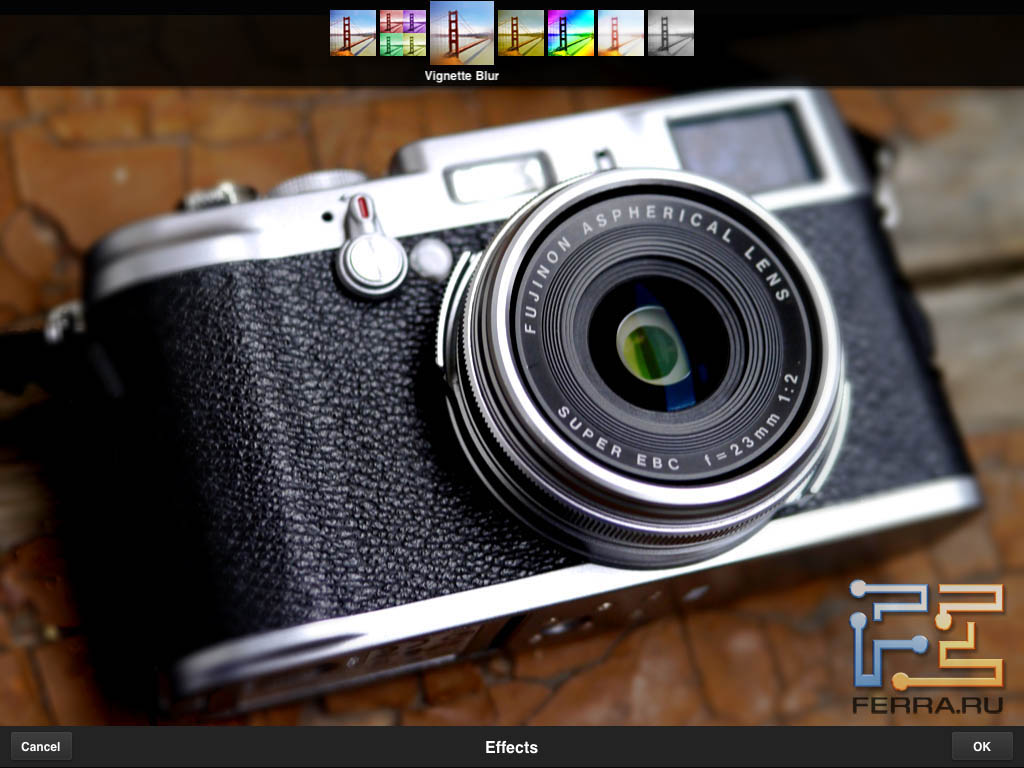Select the washed-out white glow effect thumbnail
This screenshot has height=768, width=1024.
coord(620,33)
